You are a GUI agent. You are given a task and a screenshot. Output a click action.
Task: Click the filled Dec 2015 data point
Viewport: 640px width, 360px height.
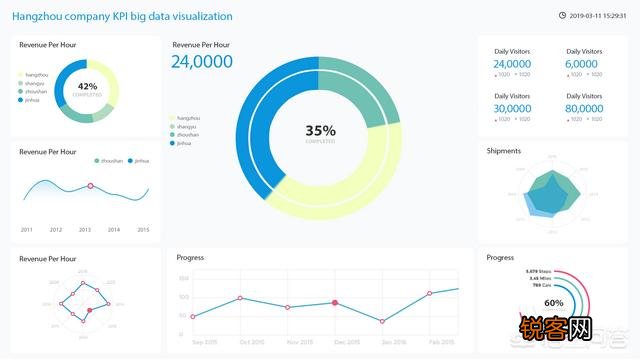(335, 303)
